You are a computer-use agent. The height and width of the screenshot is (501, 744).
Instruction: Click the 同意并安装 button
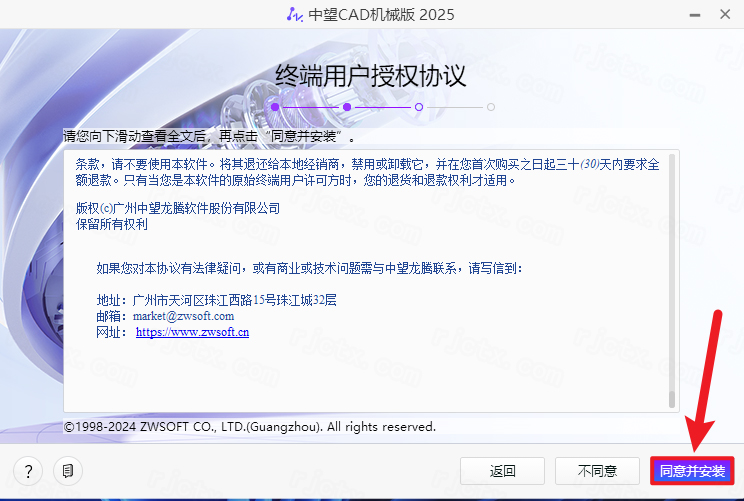[692, 470]
